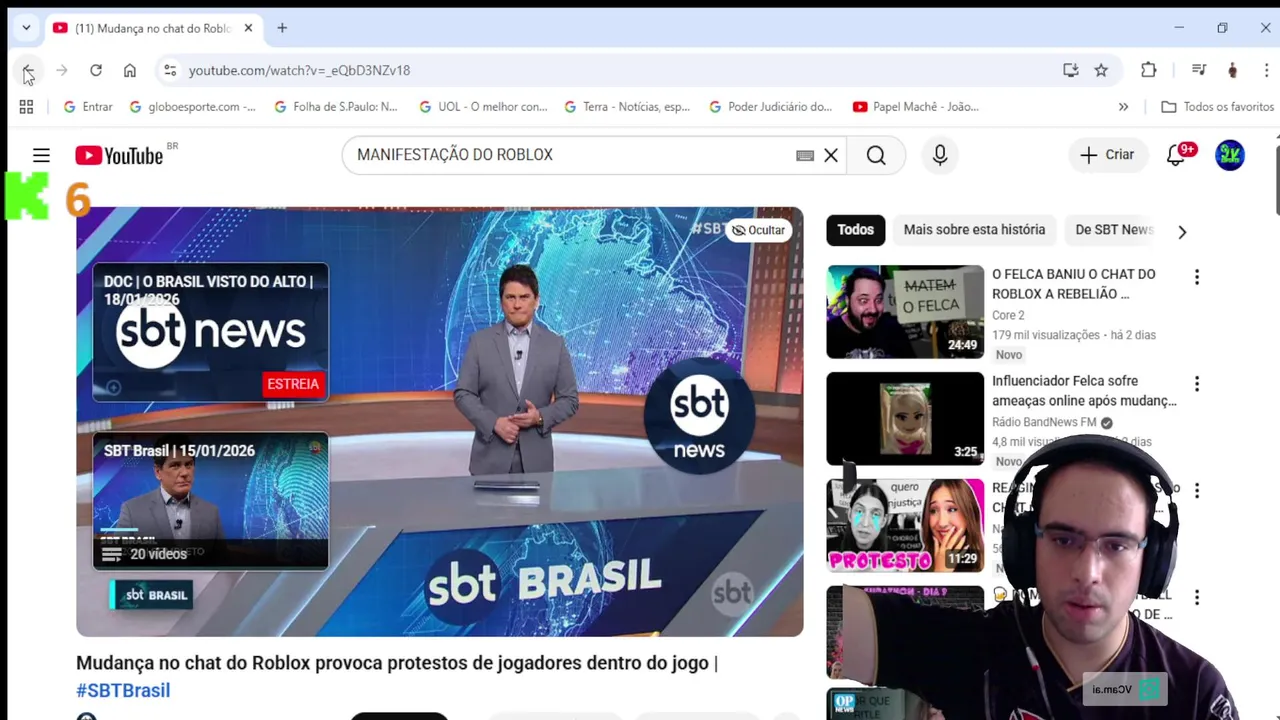Submit search with magnifying glass button
The width and height of the screenshot is (1280, 720).
[876, 155]
